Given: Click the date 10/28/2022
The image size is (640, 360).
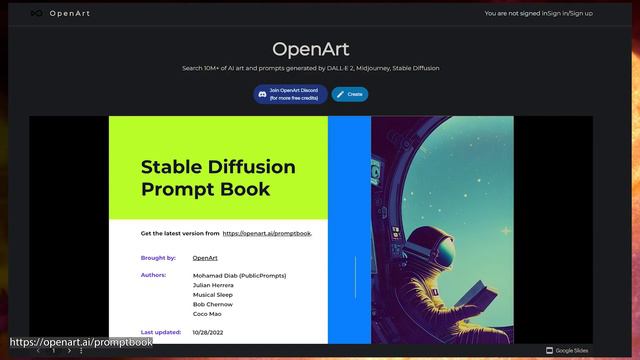Looking at the screenshot, I should [x=208, y=333].
